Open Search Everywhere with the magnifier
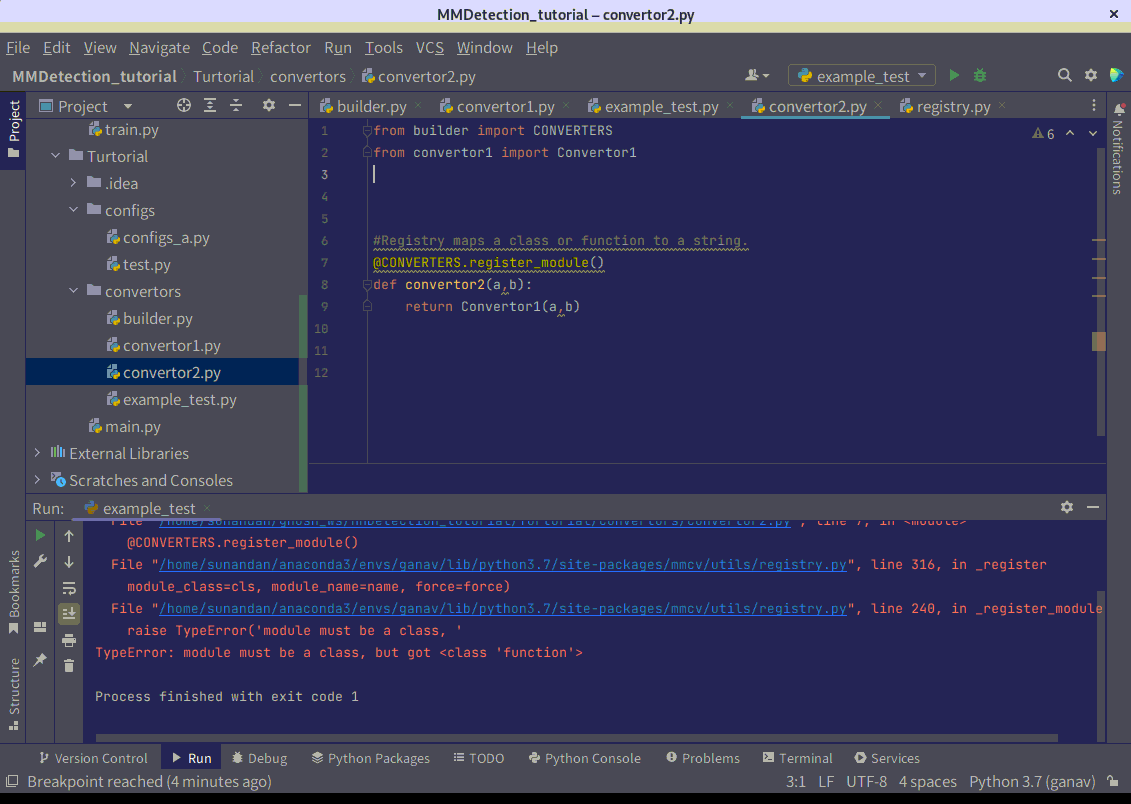This screenshot has width=1131, height=804. click(x=1064, y=75)
